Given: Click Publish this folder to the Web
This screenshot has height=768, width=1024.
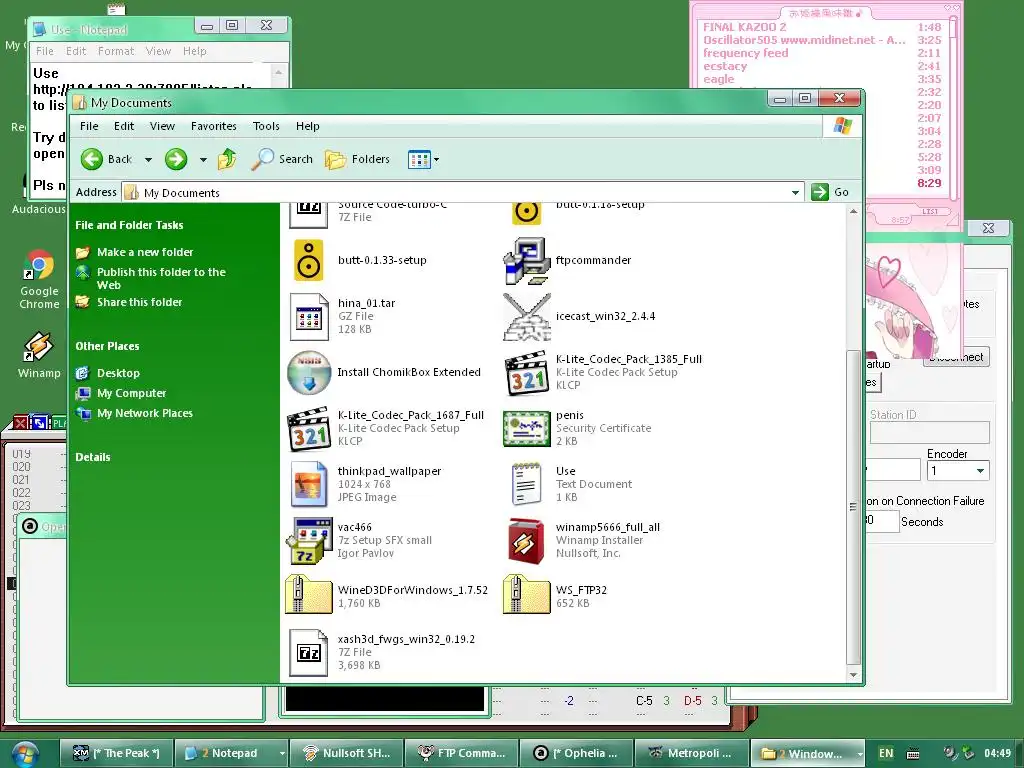Looking at the screenshot, I should [x=161, y=278].
